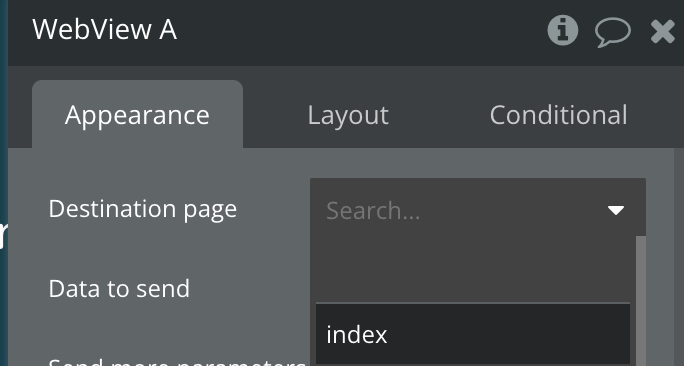Close the WebView A property editor
684x366 pixels.
point(663,32)
